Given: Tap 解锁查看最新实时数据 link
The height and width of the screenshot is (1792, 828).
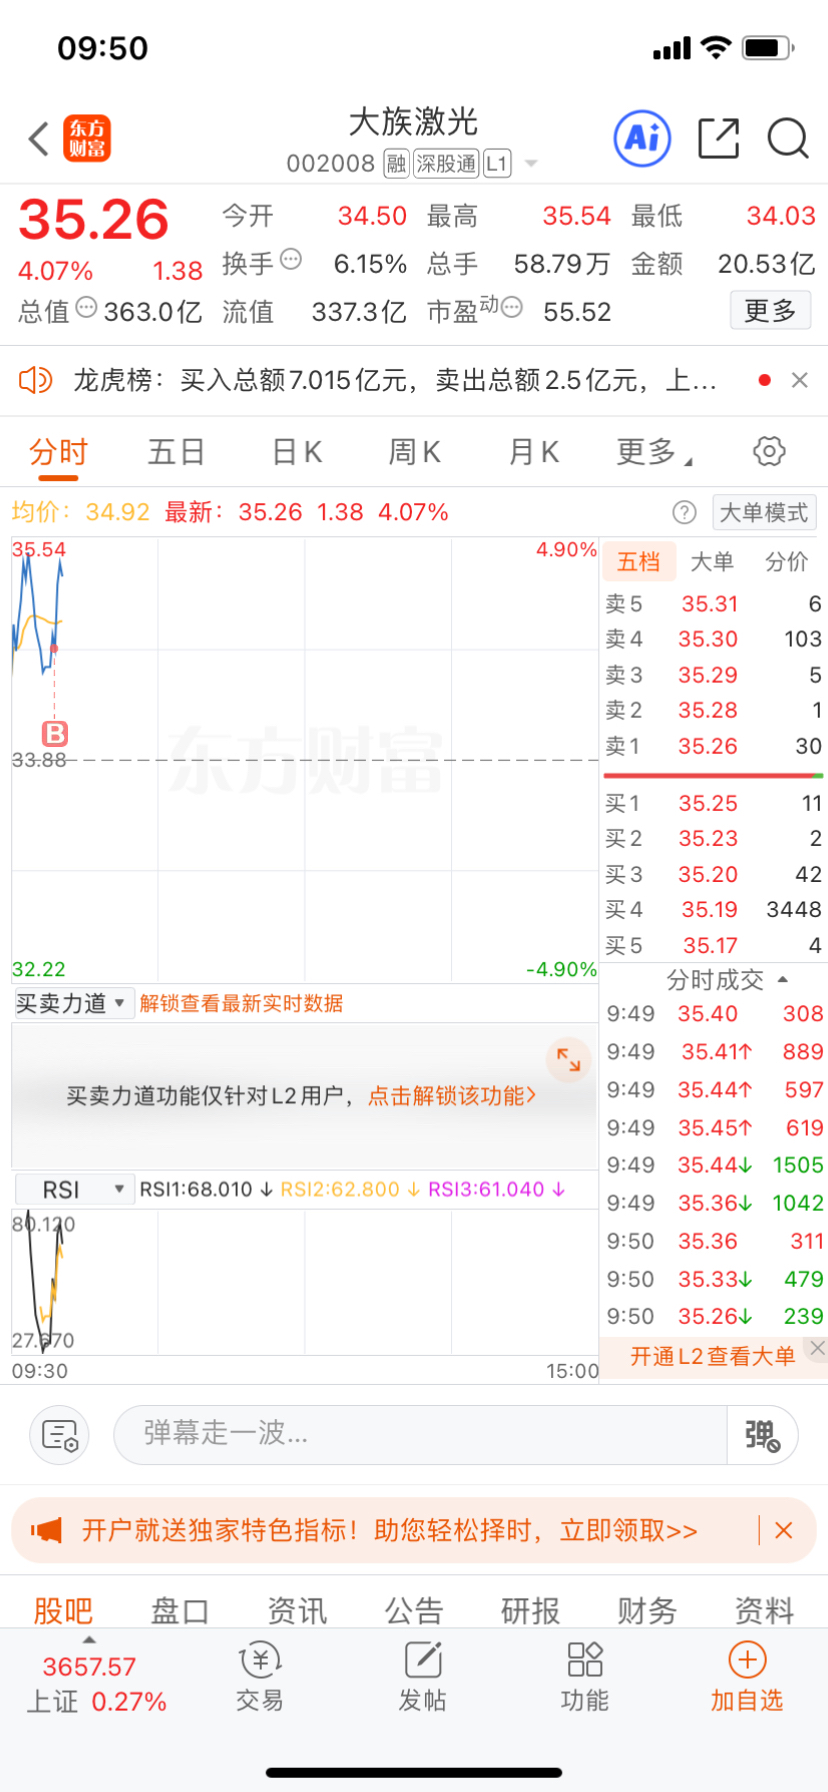Looking at the screenshot, I should (241, 1004).
